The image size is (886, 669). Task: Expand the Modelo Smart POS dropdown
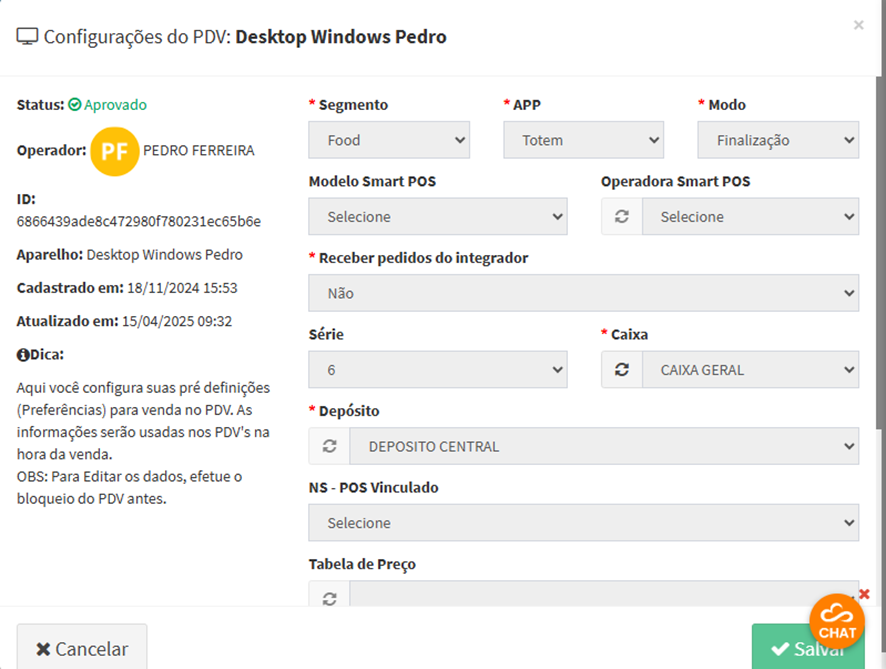(437, 217)
